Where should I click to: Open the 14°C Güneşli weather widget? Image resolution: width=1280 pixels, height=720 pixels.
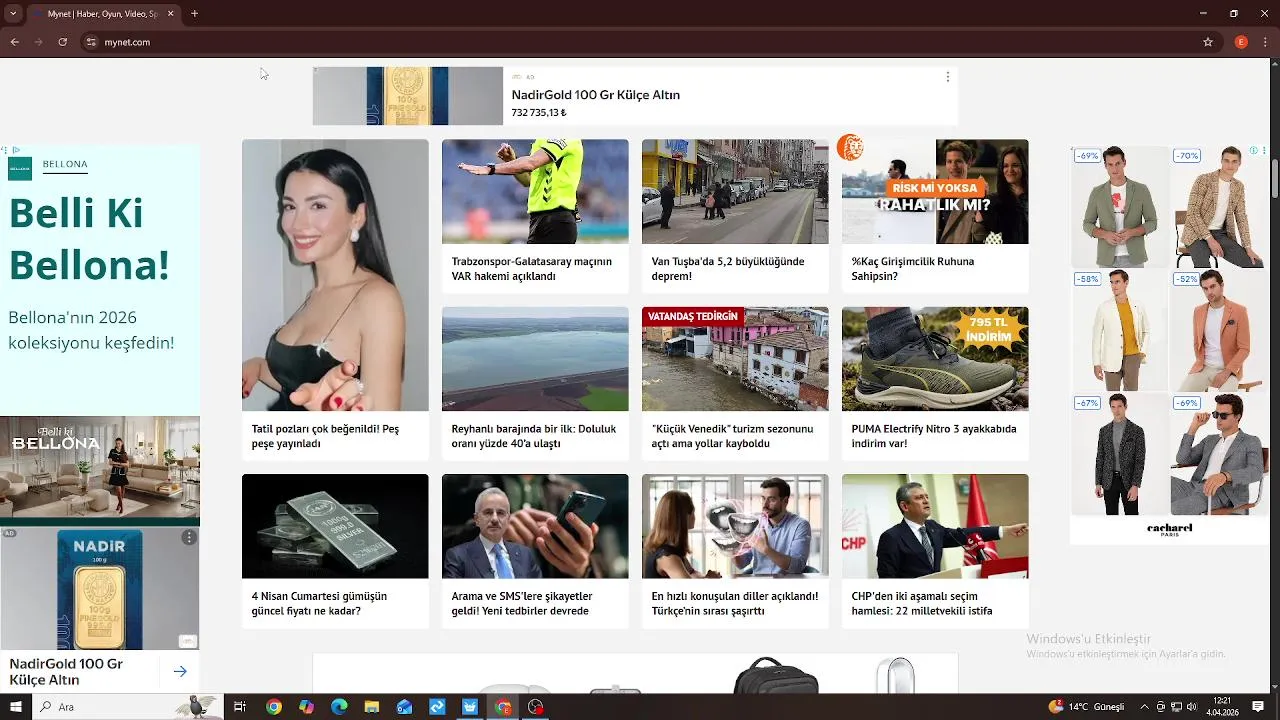1086,707
